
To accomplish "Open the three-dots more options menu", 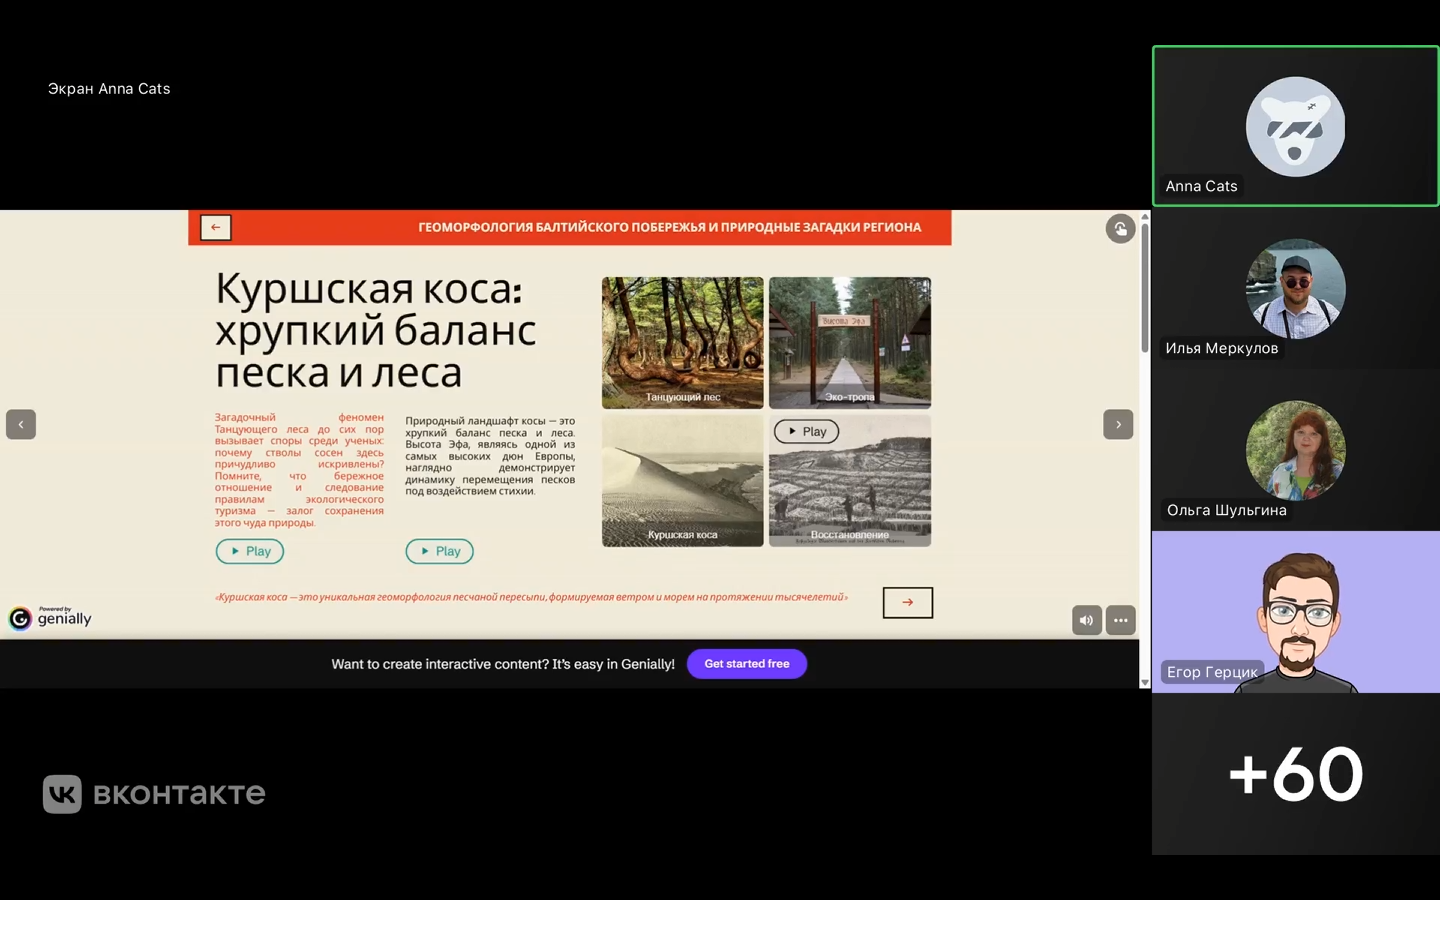I will click(x=1121, y=620).
